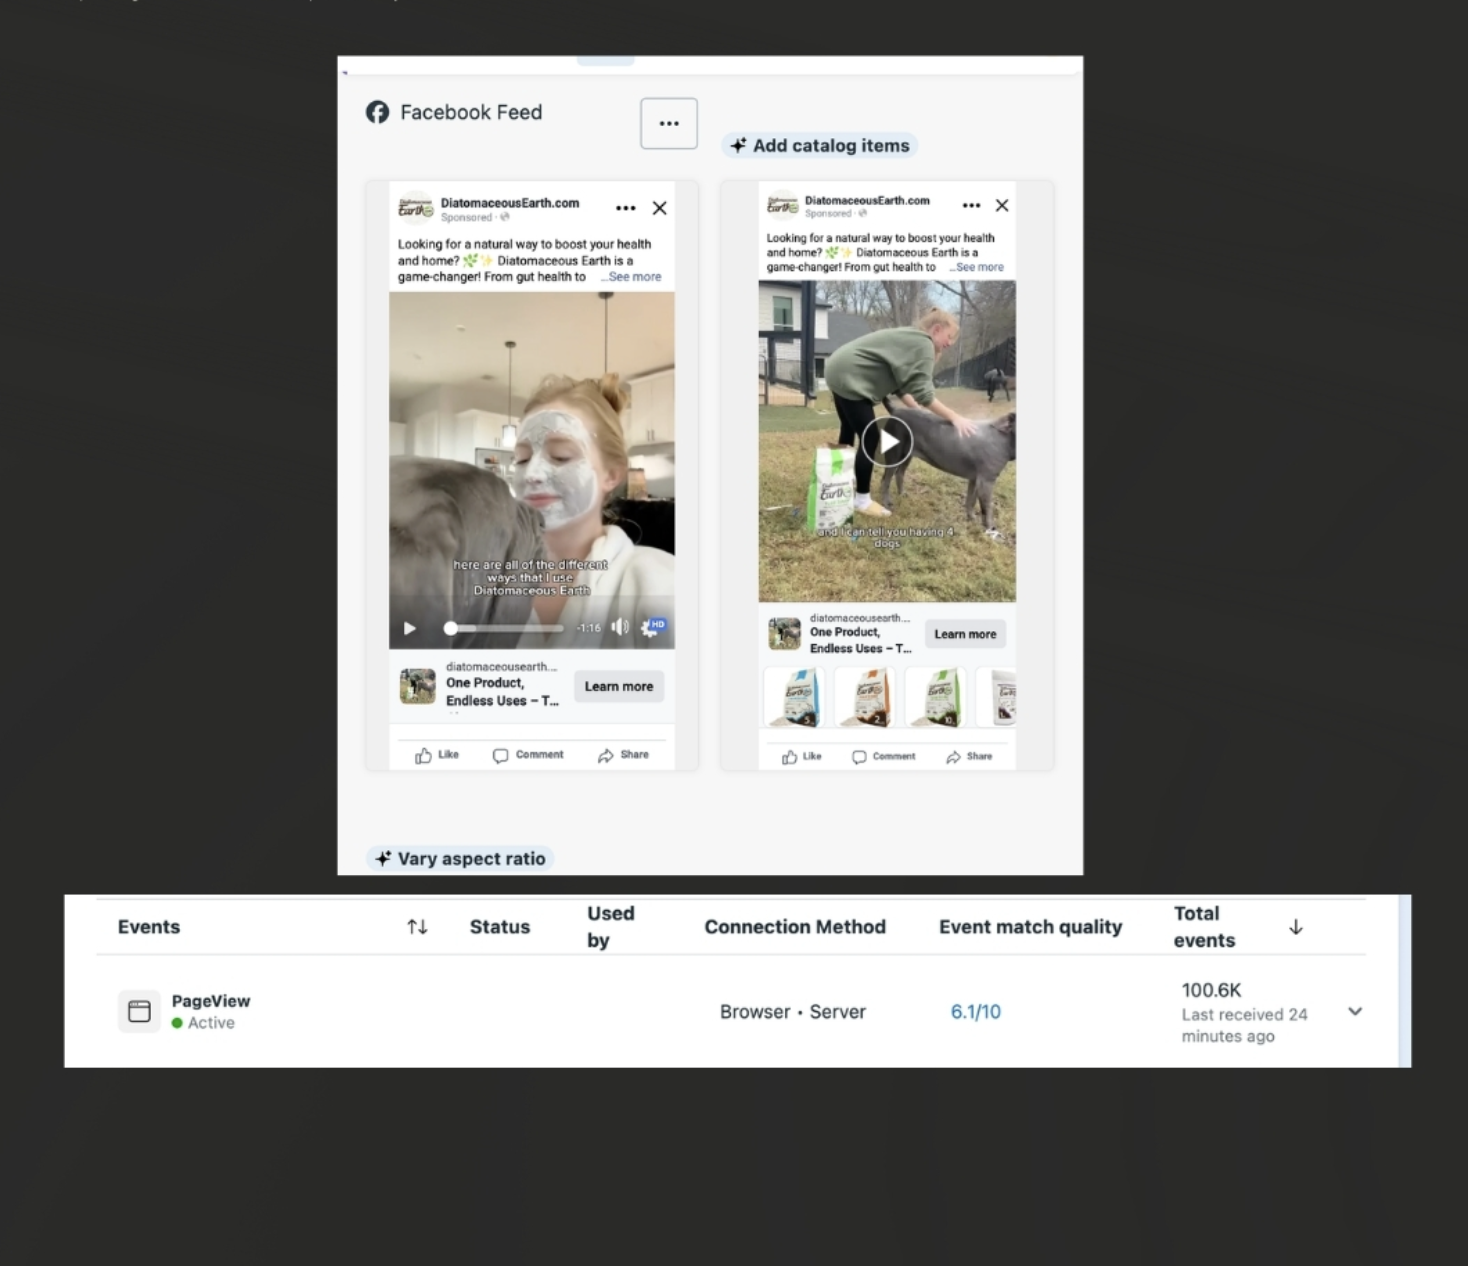The image size is (1468, 1266).
Task: Click the DiatomaceousEarth.com page name on dog yard ad
Action: click(x=867, y=200)
